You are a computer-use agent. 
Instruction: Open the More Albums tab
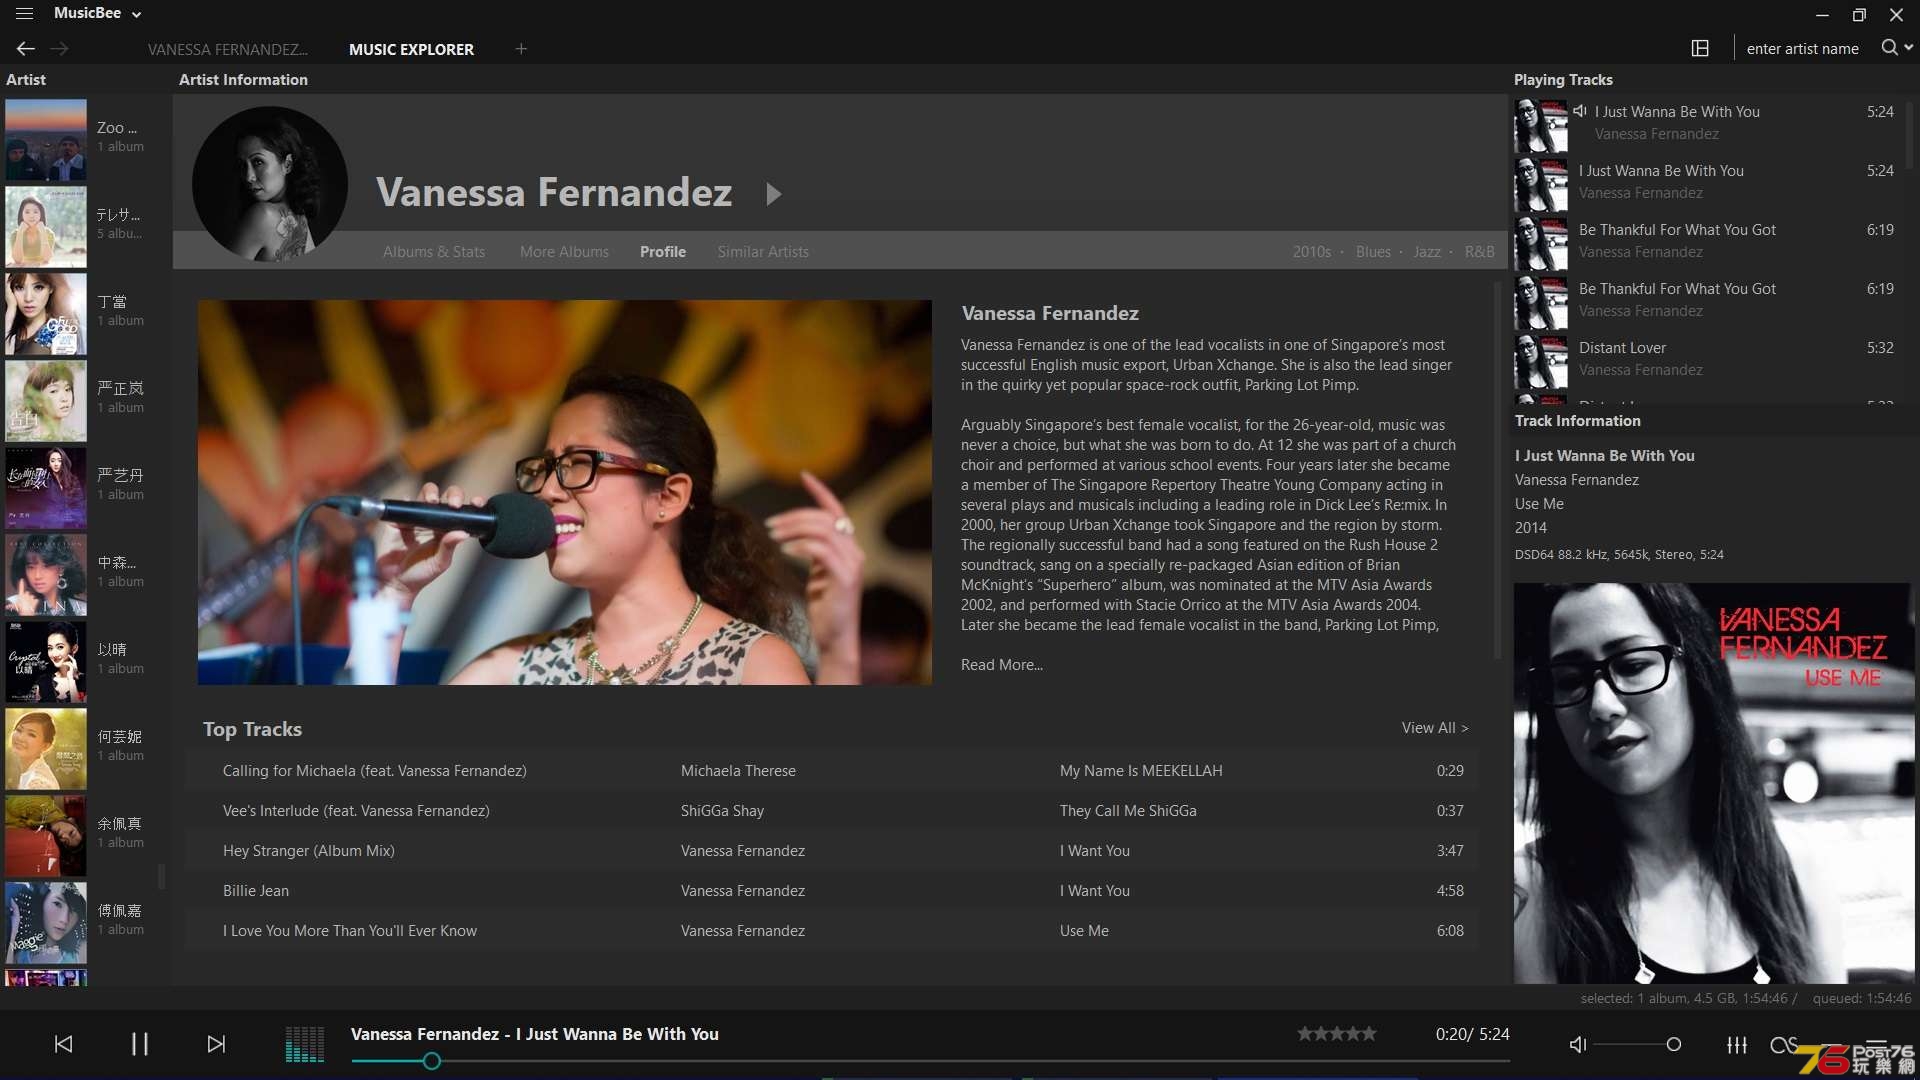[564, 252]
